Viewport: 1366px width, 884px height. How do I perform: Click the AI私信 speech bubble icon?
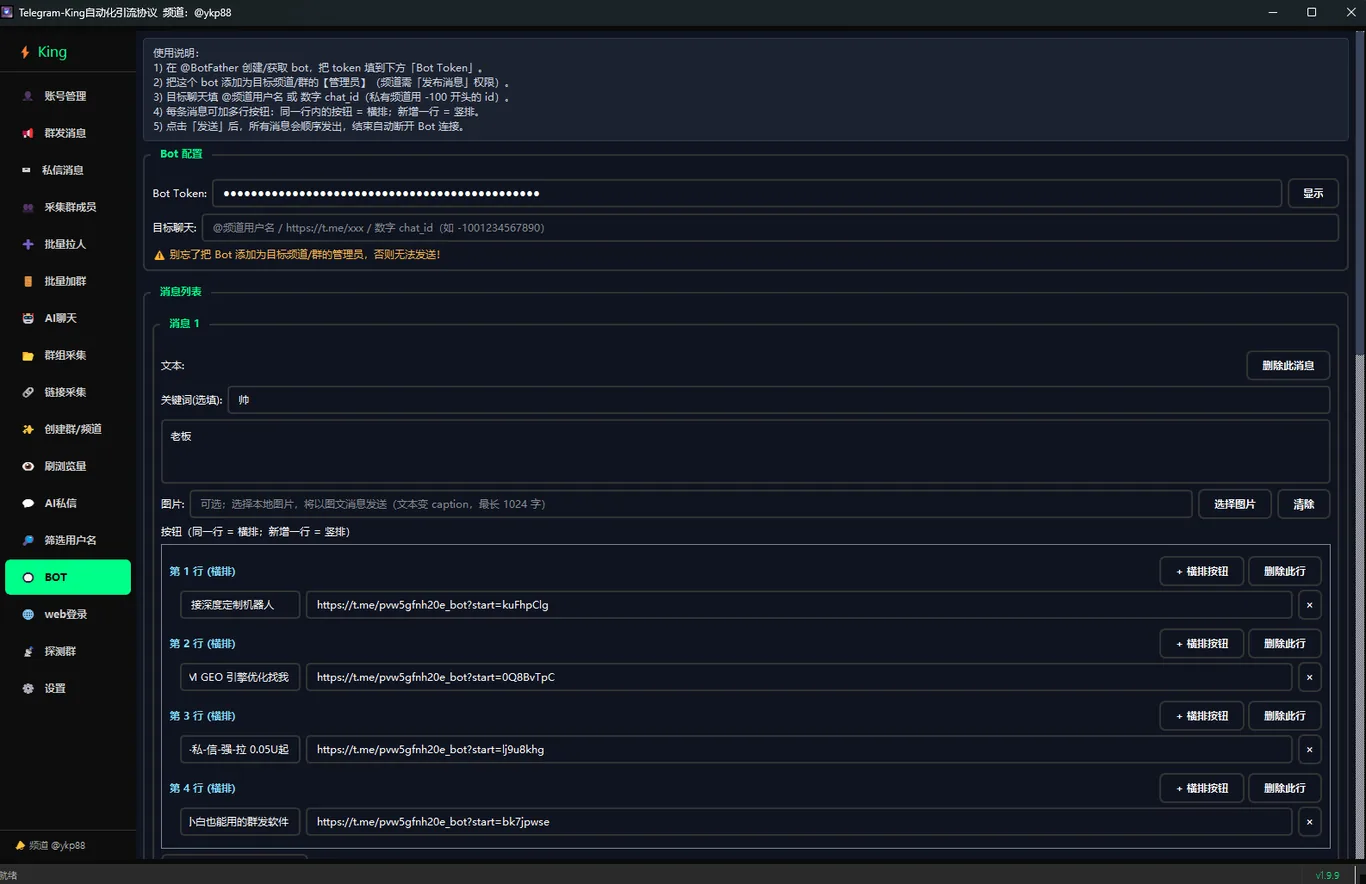[x=28, y=503]
